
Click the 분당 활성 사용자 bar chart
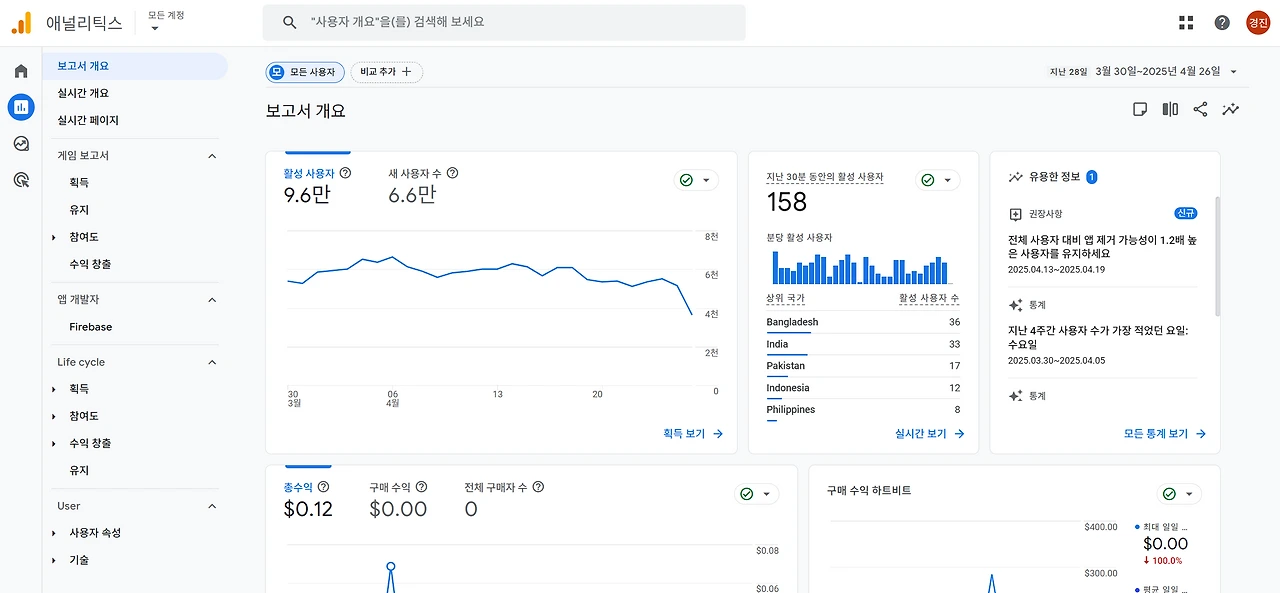click(x=859, y=267)
